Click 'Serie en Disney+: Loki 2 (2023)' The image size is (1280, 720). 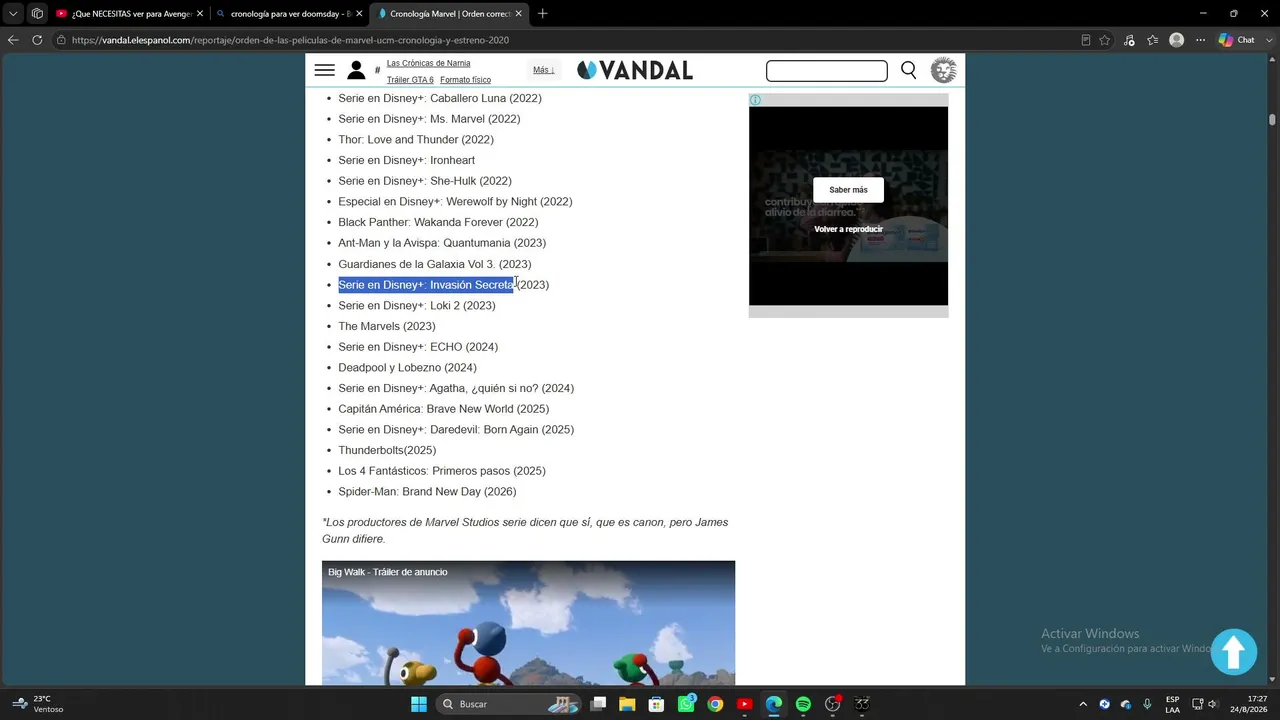click(417, 306)
